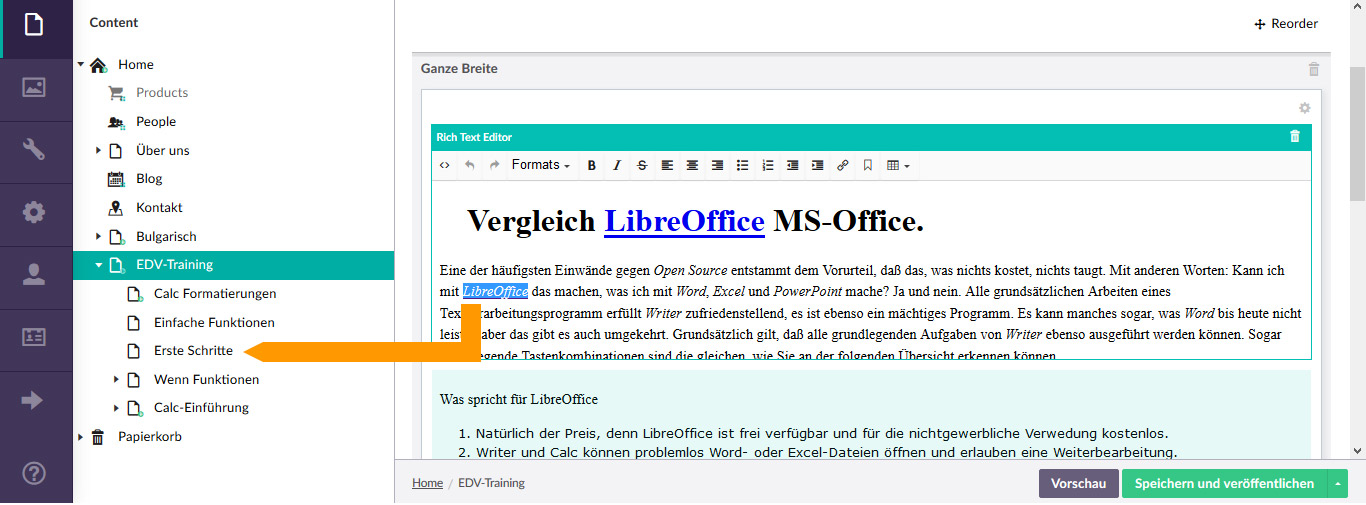The height and width of the screenshot is (505, 1366).
Task: Click the Vorschau preview button
Action: click(x=1078, y=483)
